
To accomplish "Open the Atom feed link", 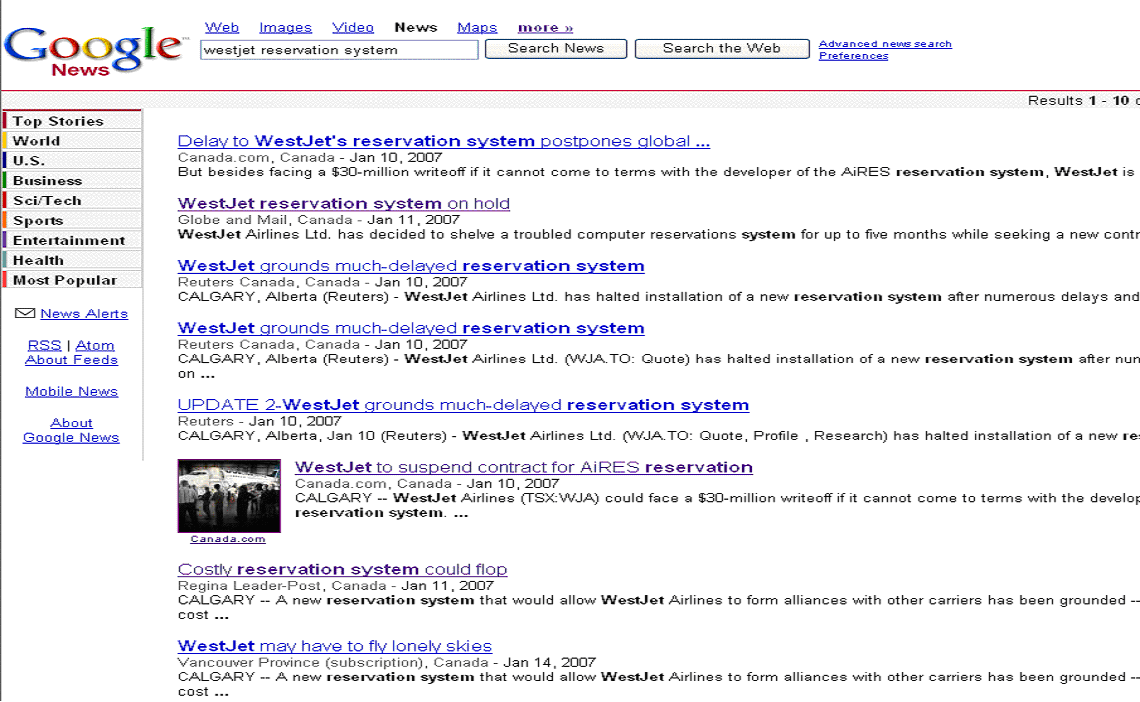I will coord(95,345).
